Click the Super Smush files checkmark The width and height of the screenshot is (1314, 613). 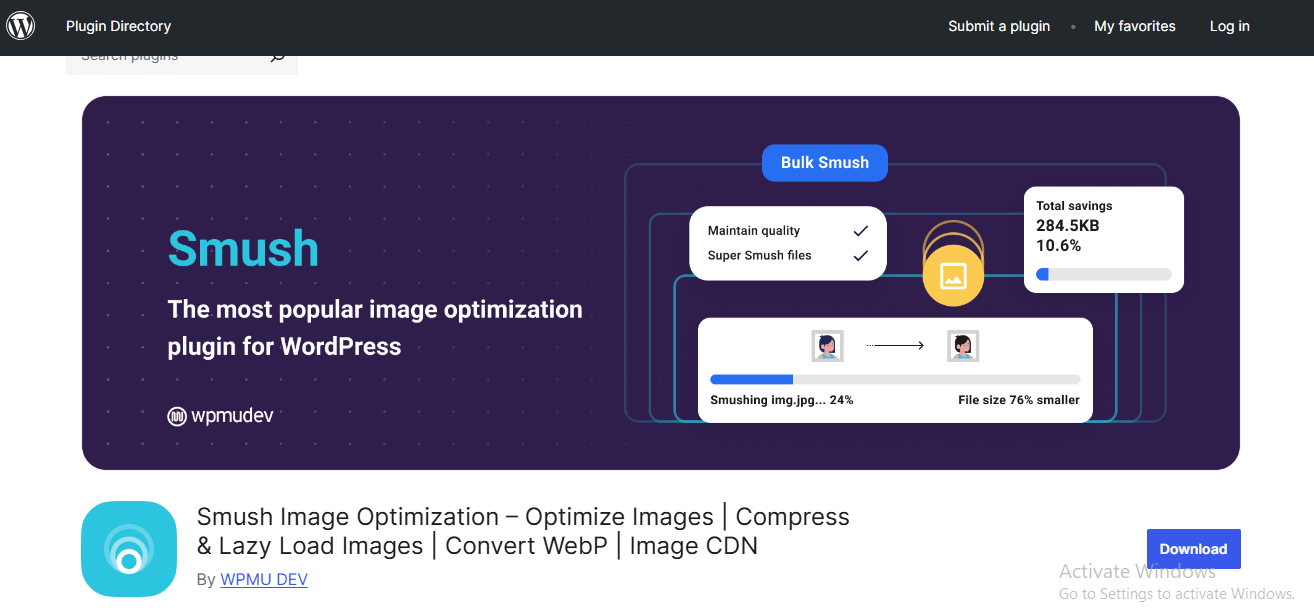point(860,256)
